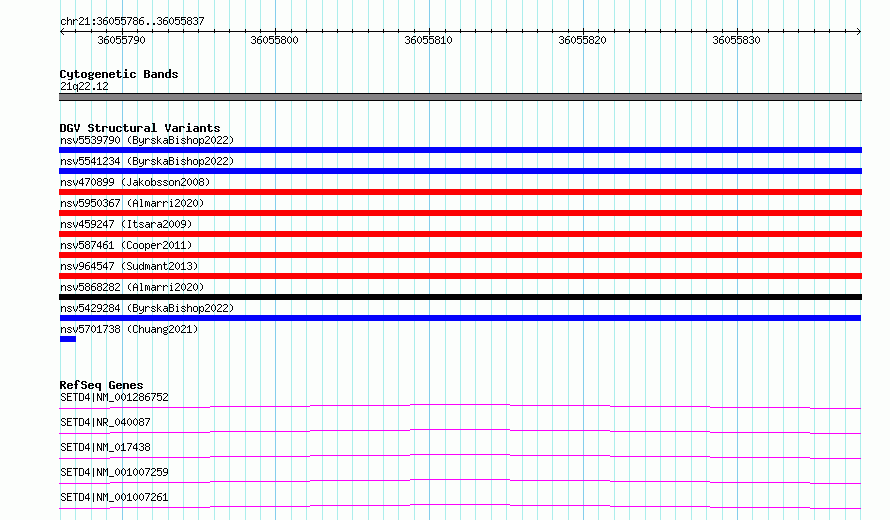Open SETD4|NM_001007261 transcript label
The image size is (890, 520).
[114, 497]
